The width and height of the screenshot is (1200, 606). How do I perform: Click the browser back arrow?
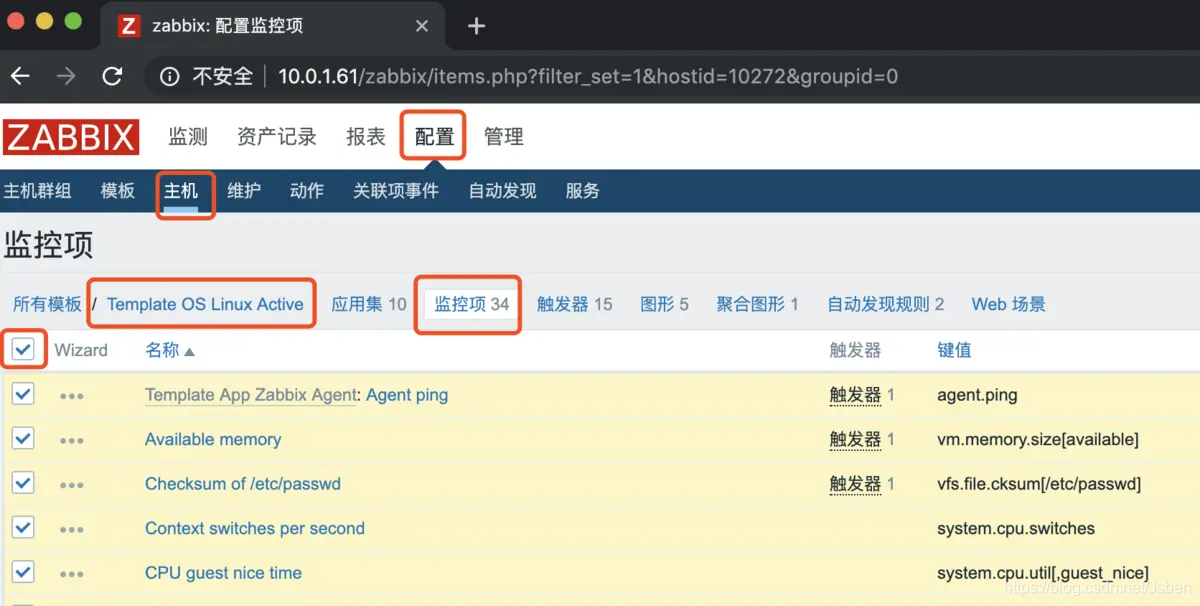coord(21,76)
